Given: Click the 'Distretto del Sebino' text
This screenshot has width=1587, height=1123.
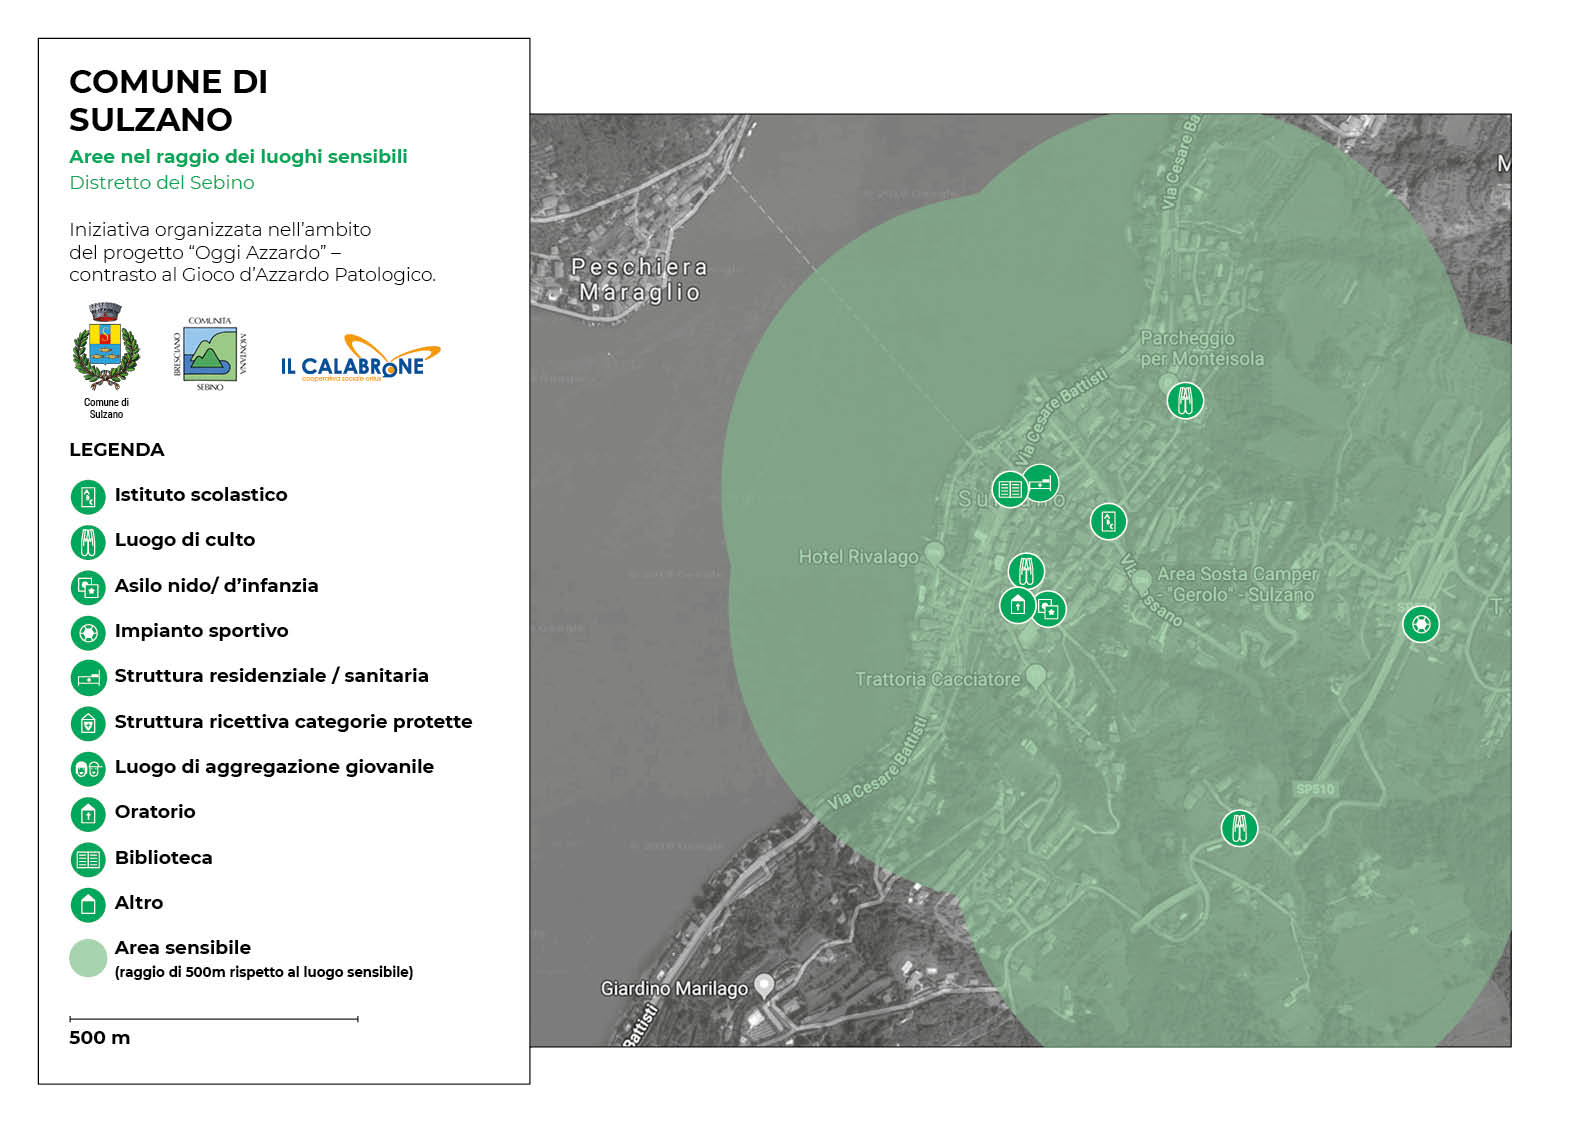Looking at the screenshot, I should click(162, 182).
